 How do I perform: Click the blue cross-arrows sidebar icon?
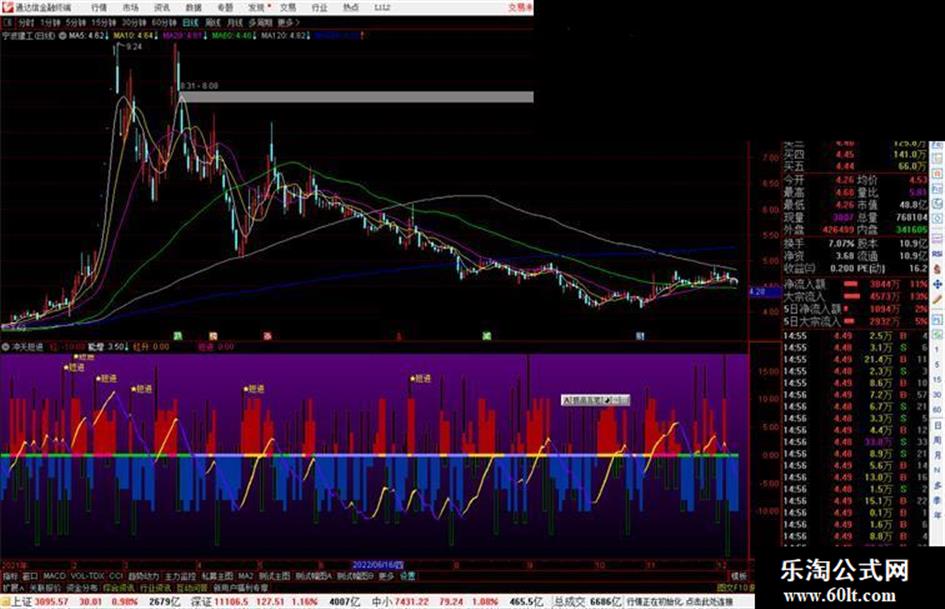pyautogui.click(x=938, y=284)
